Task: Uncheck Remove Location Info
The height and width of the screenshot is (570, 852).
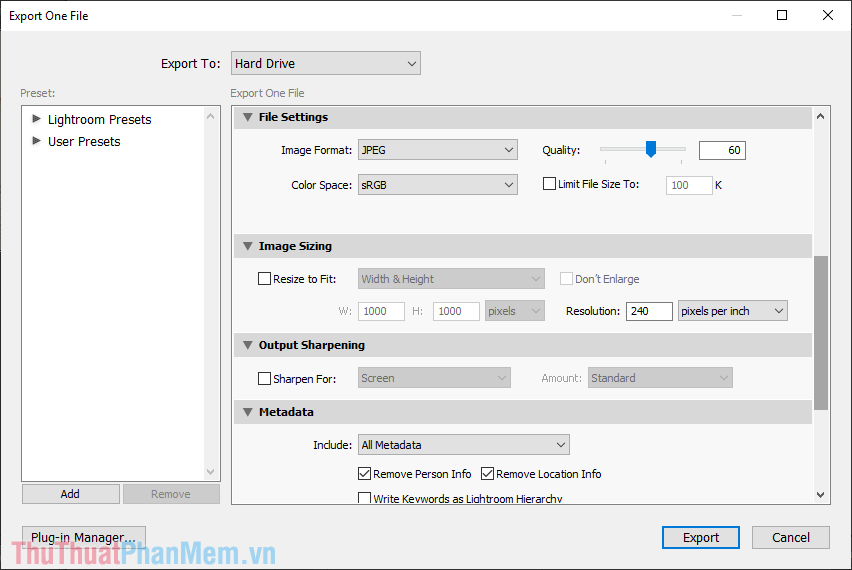Action: 487,474
